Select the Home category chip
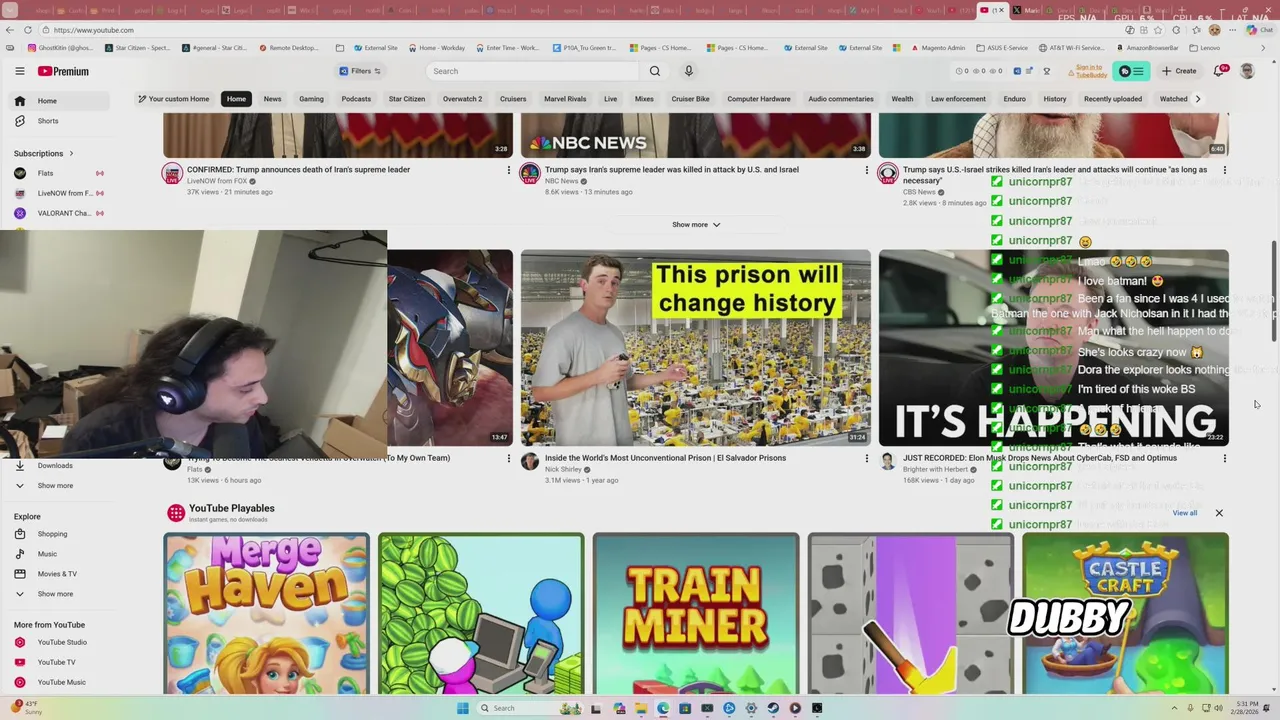Image resolution: width=1280 pixels, height=720 pixels. pos(236,99)
